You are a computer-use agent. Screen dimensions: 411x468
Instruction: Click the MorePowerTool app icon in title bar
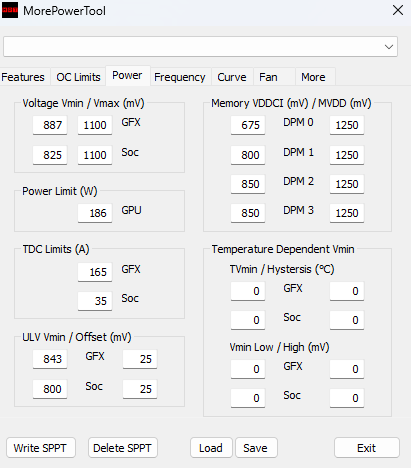click(x=10, y=10)
